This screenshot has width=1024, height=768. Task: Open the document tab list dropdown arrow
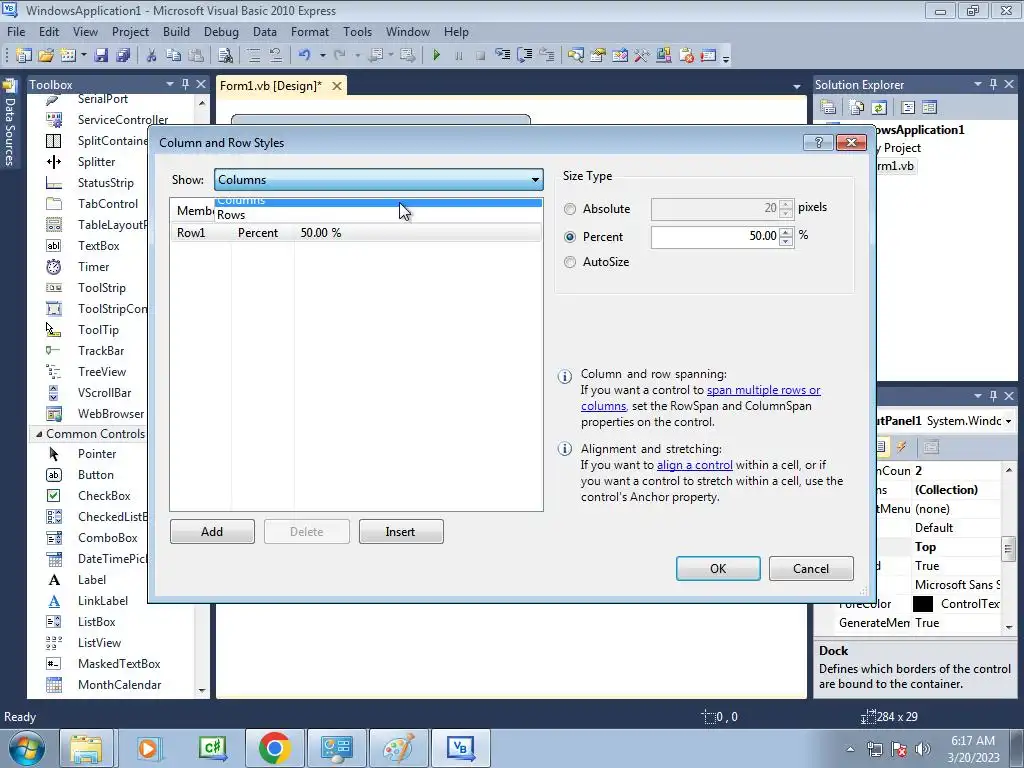(x=797, y=86)
